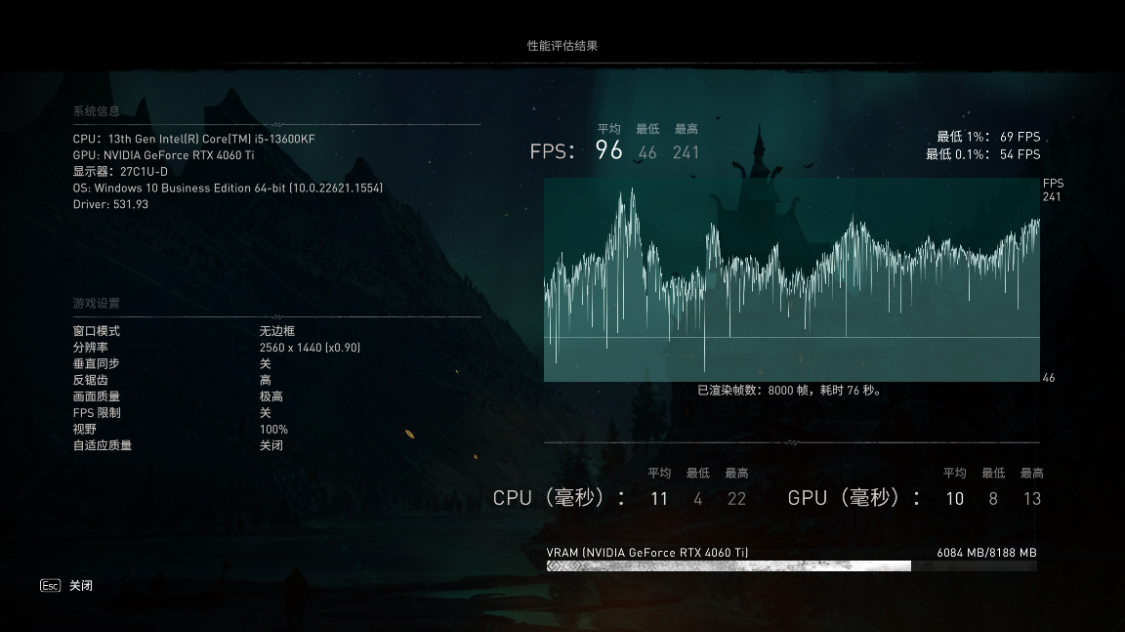Viewport: 1125px width, 632px height.
Task: Select the VRAM usage "6084 MB/8188 MB"
Action: [987, 552]
